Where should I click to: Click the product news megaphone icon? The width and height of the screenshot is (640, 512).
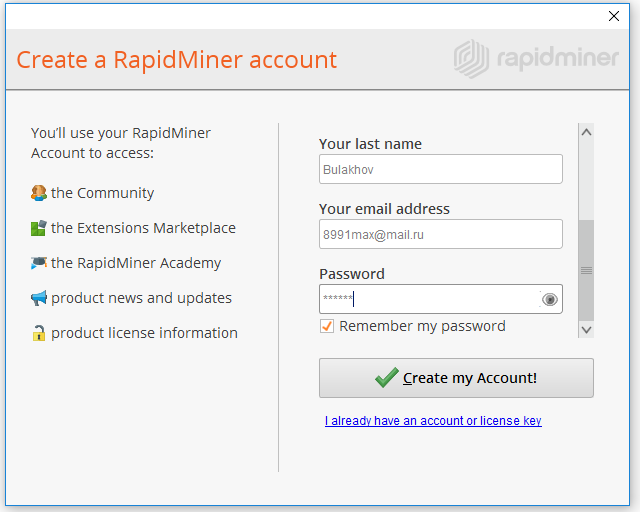coord(39,298)
